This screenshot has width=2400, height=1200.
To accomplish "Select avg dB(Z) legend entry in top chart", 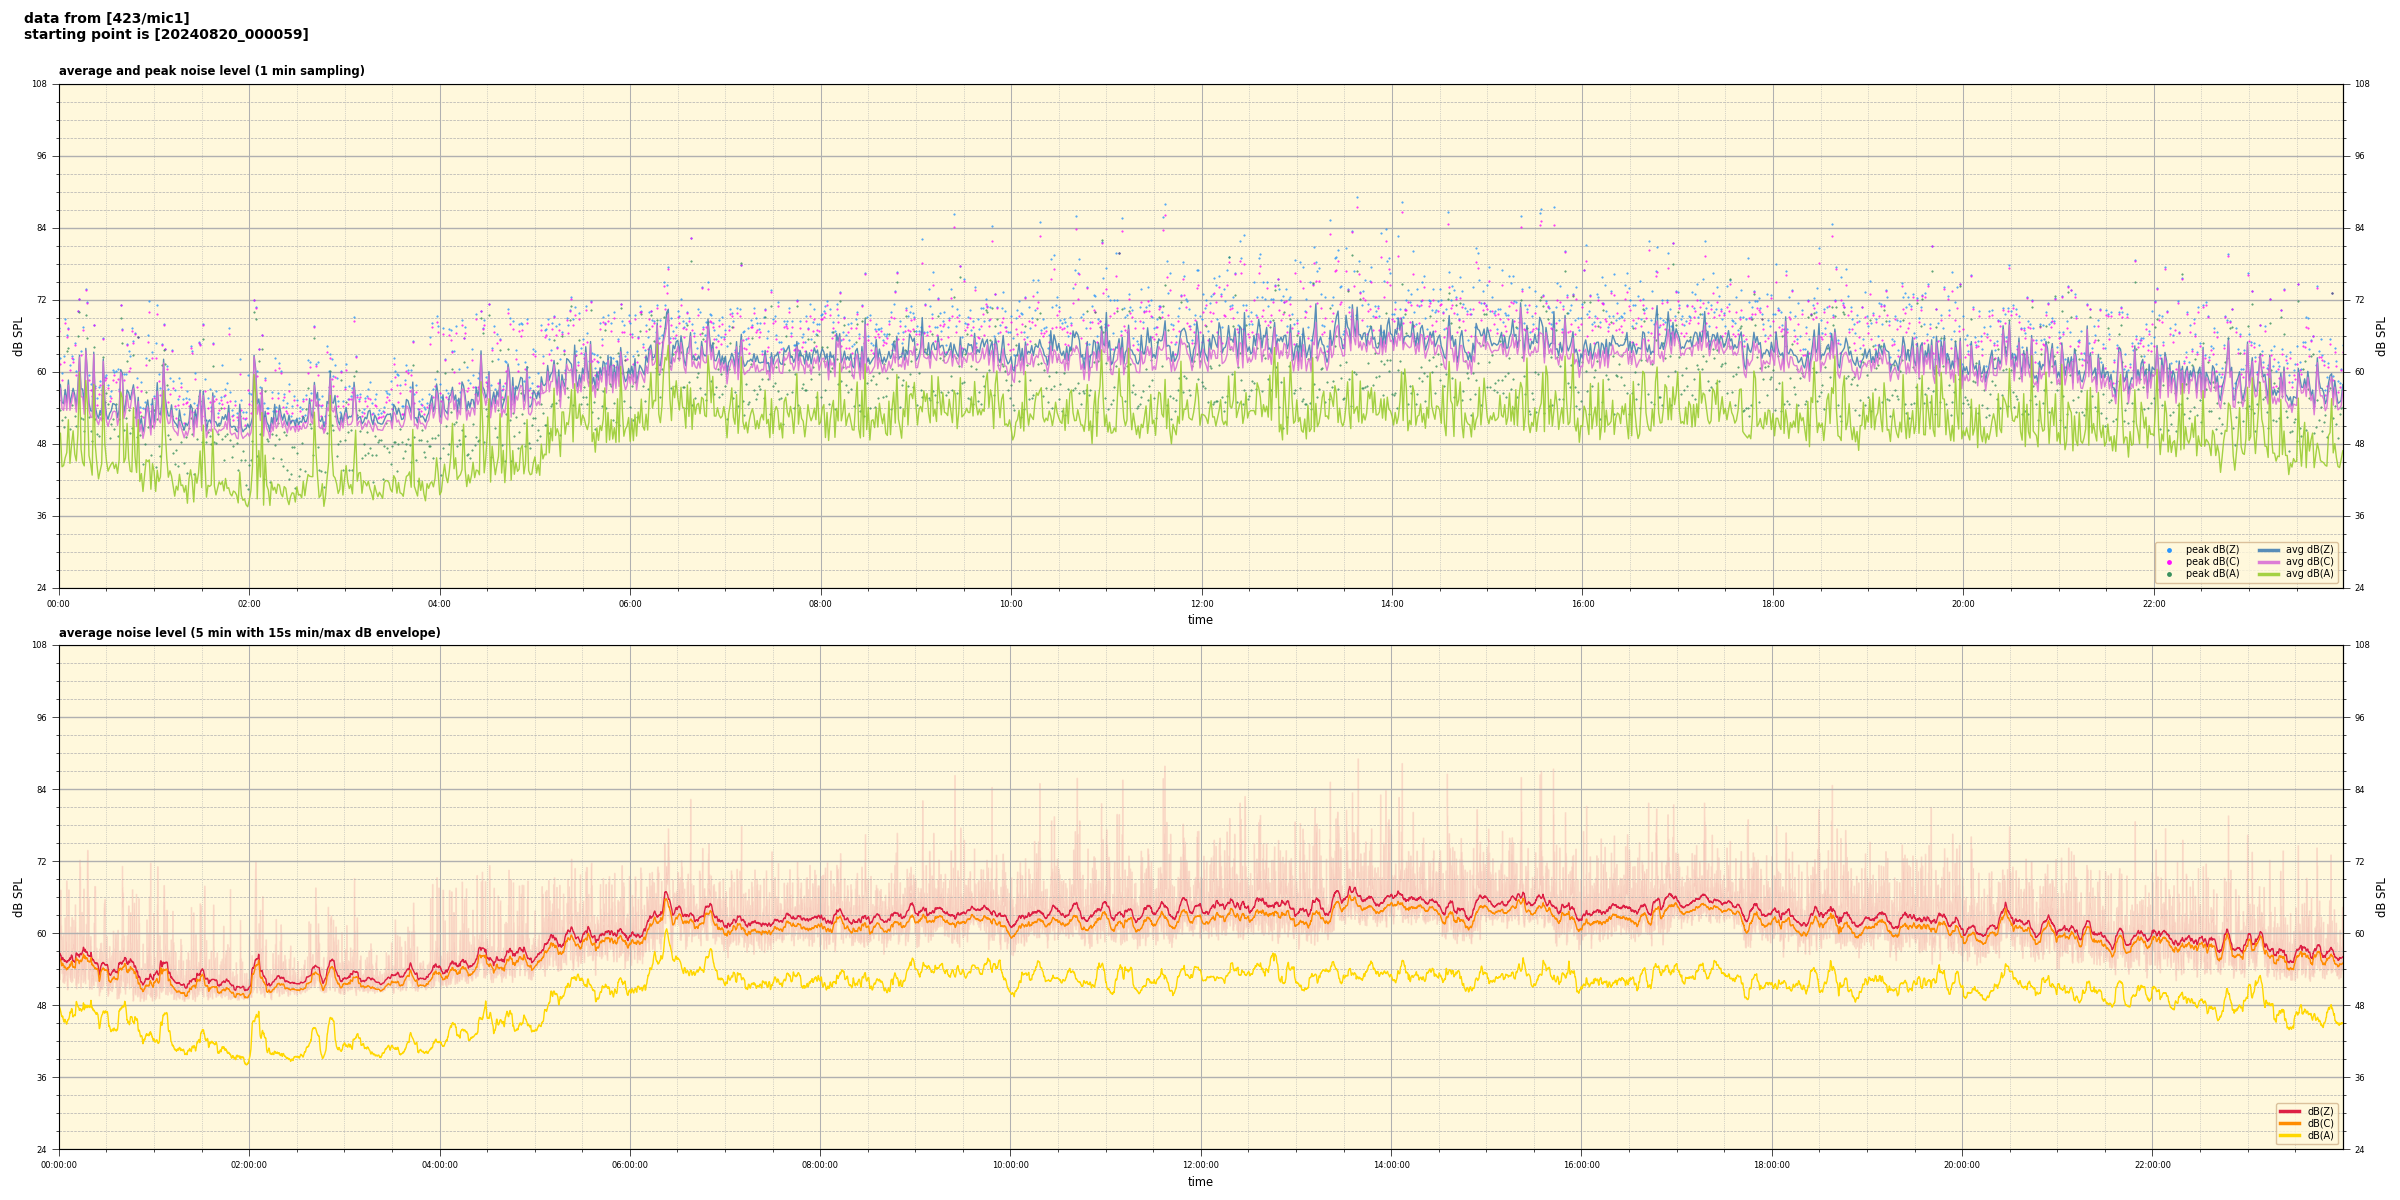I will pyautogui.click(x=2309, y=550).
